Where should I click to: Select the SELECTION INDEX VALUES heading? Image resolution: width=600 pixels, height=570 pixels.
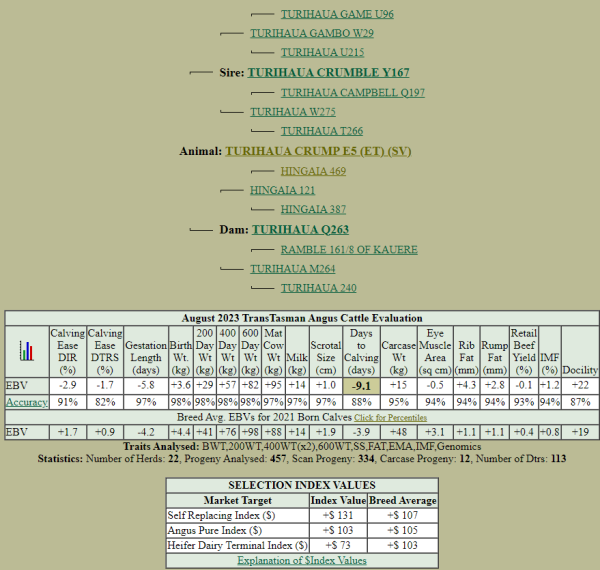point(302,485)
